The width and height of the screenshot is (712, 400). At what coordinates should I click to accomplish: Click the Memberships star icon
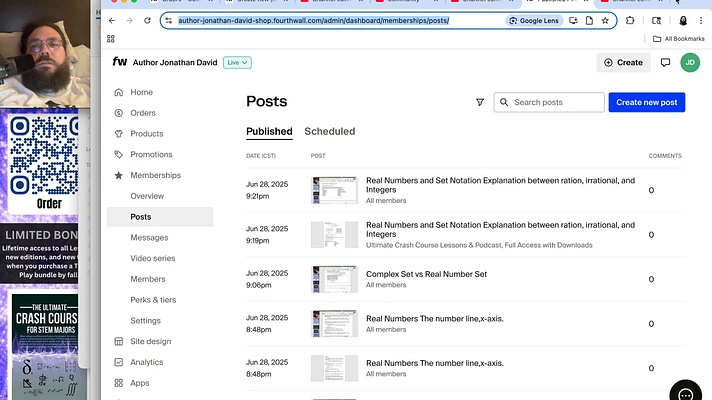click(x=119, y=175)
